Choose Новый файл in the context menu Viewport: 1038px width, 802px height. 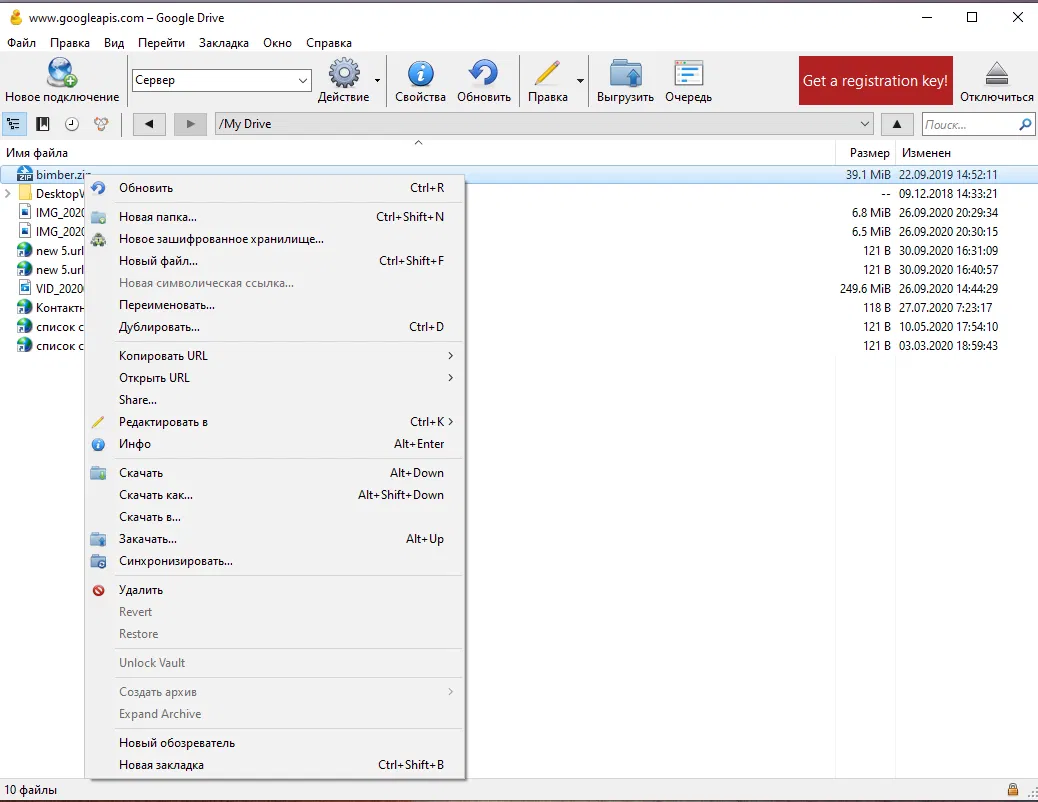tap(275, 261)
